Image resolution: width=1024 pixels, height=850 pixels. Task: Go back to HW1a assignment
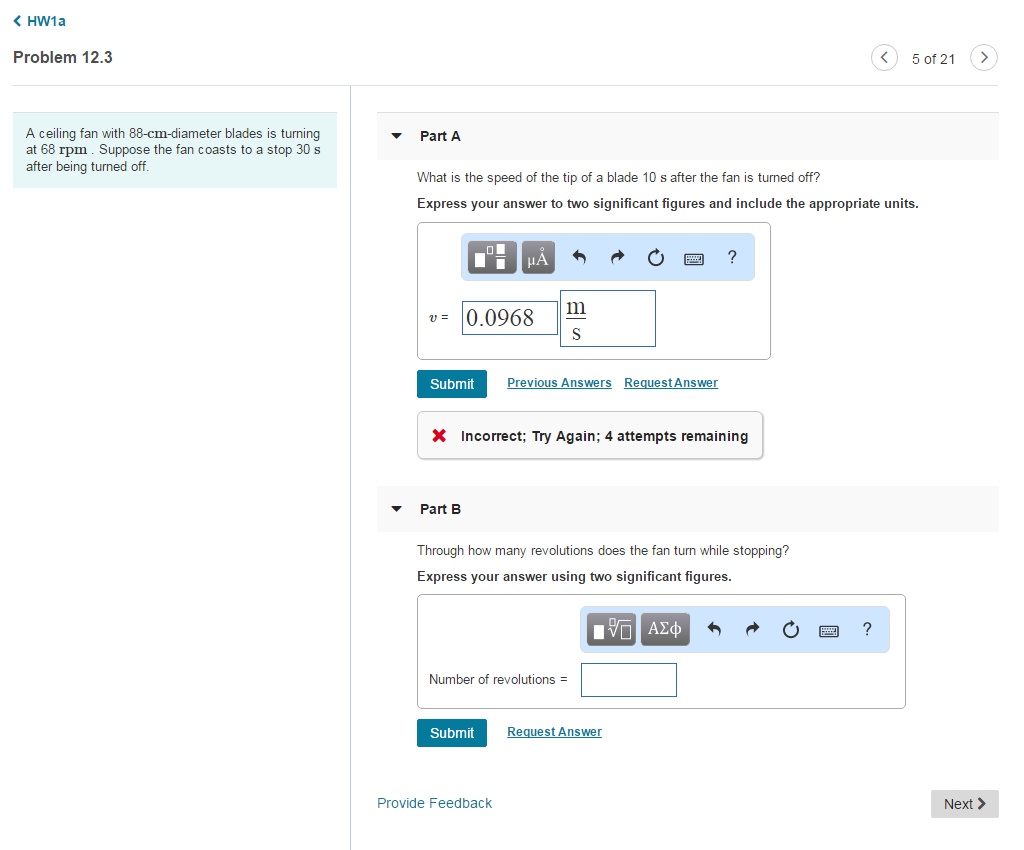[x=39, y=21]
